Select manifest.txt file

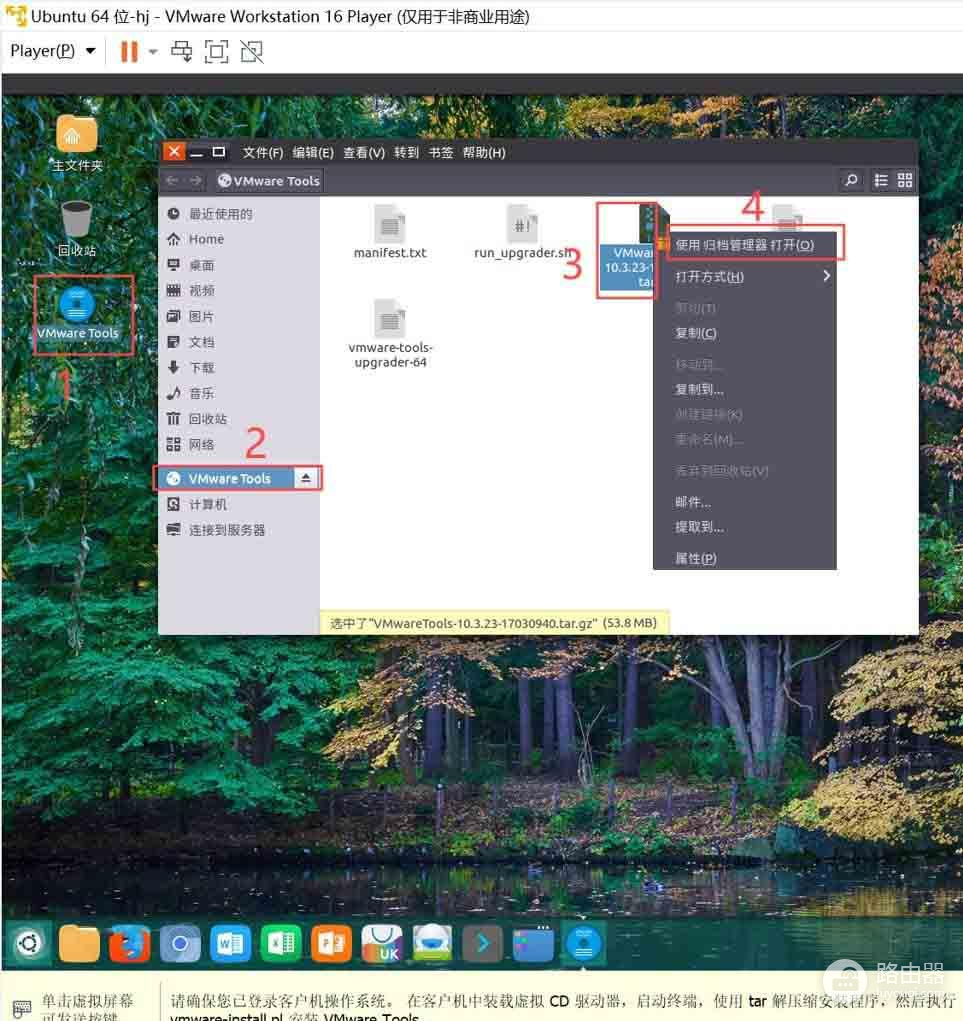[x=390, y=232]
